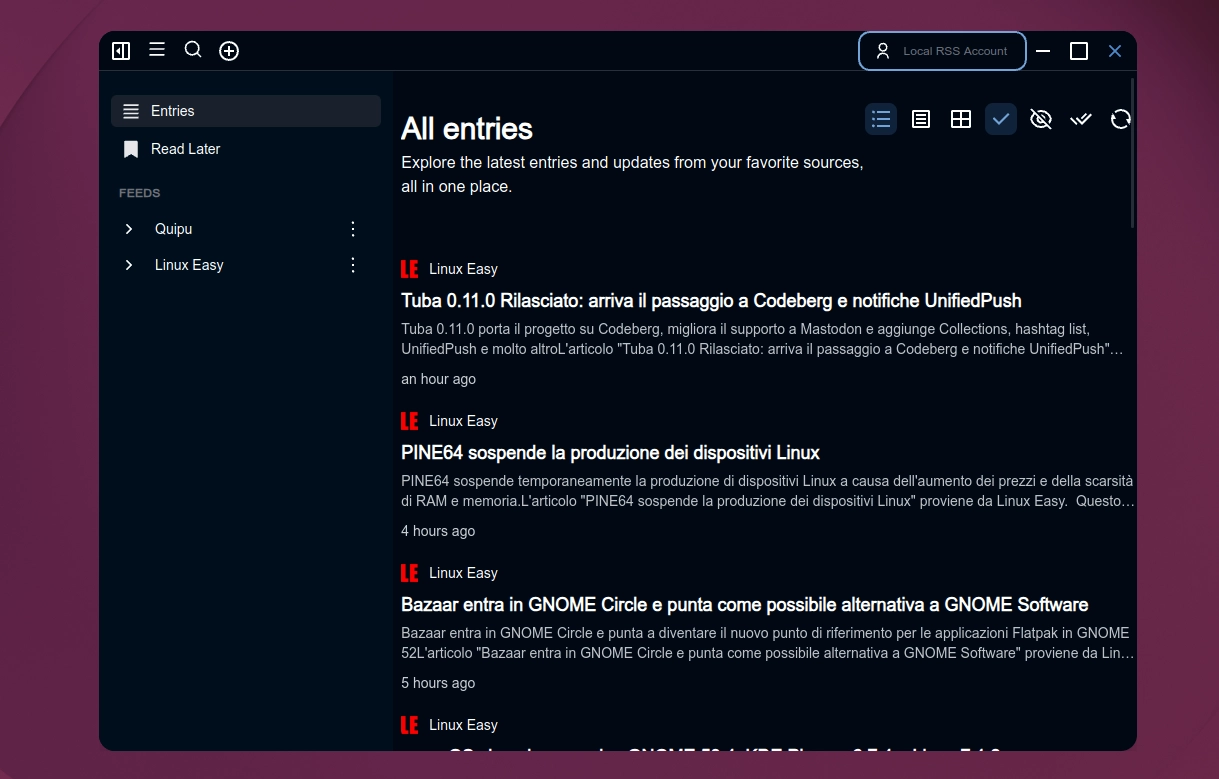This screenshot has height=779, width=1219.
Task: Switch to list view layout
Action: click(x=881, y=120)
